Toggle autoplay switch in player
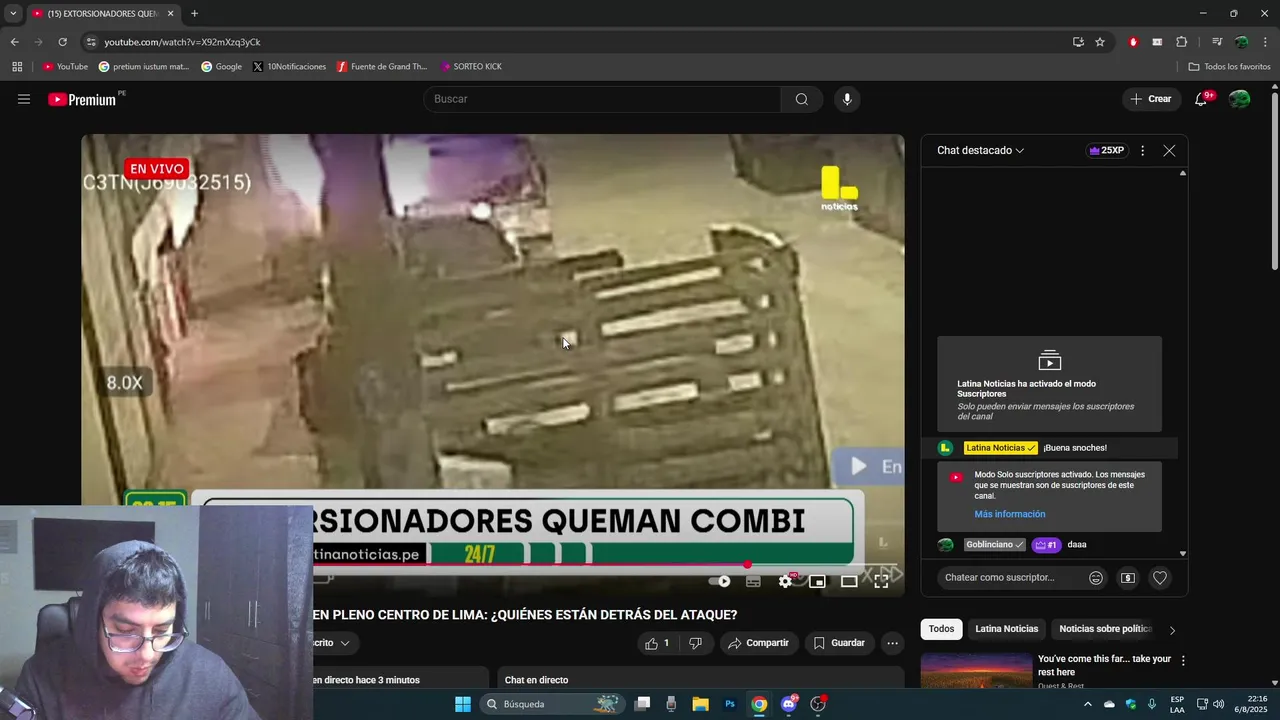Image resolution: width=1280 pixels, height=720 pixels. [x=719, y=581]
